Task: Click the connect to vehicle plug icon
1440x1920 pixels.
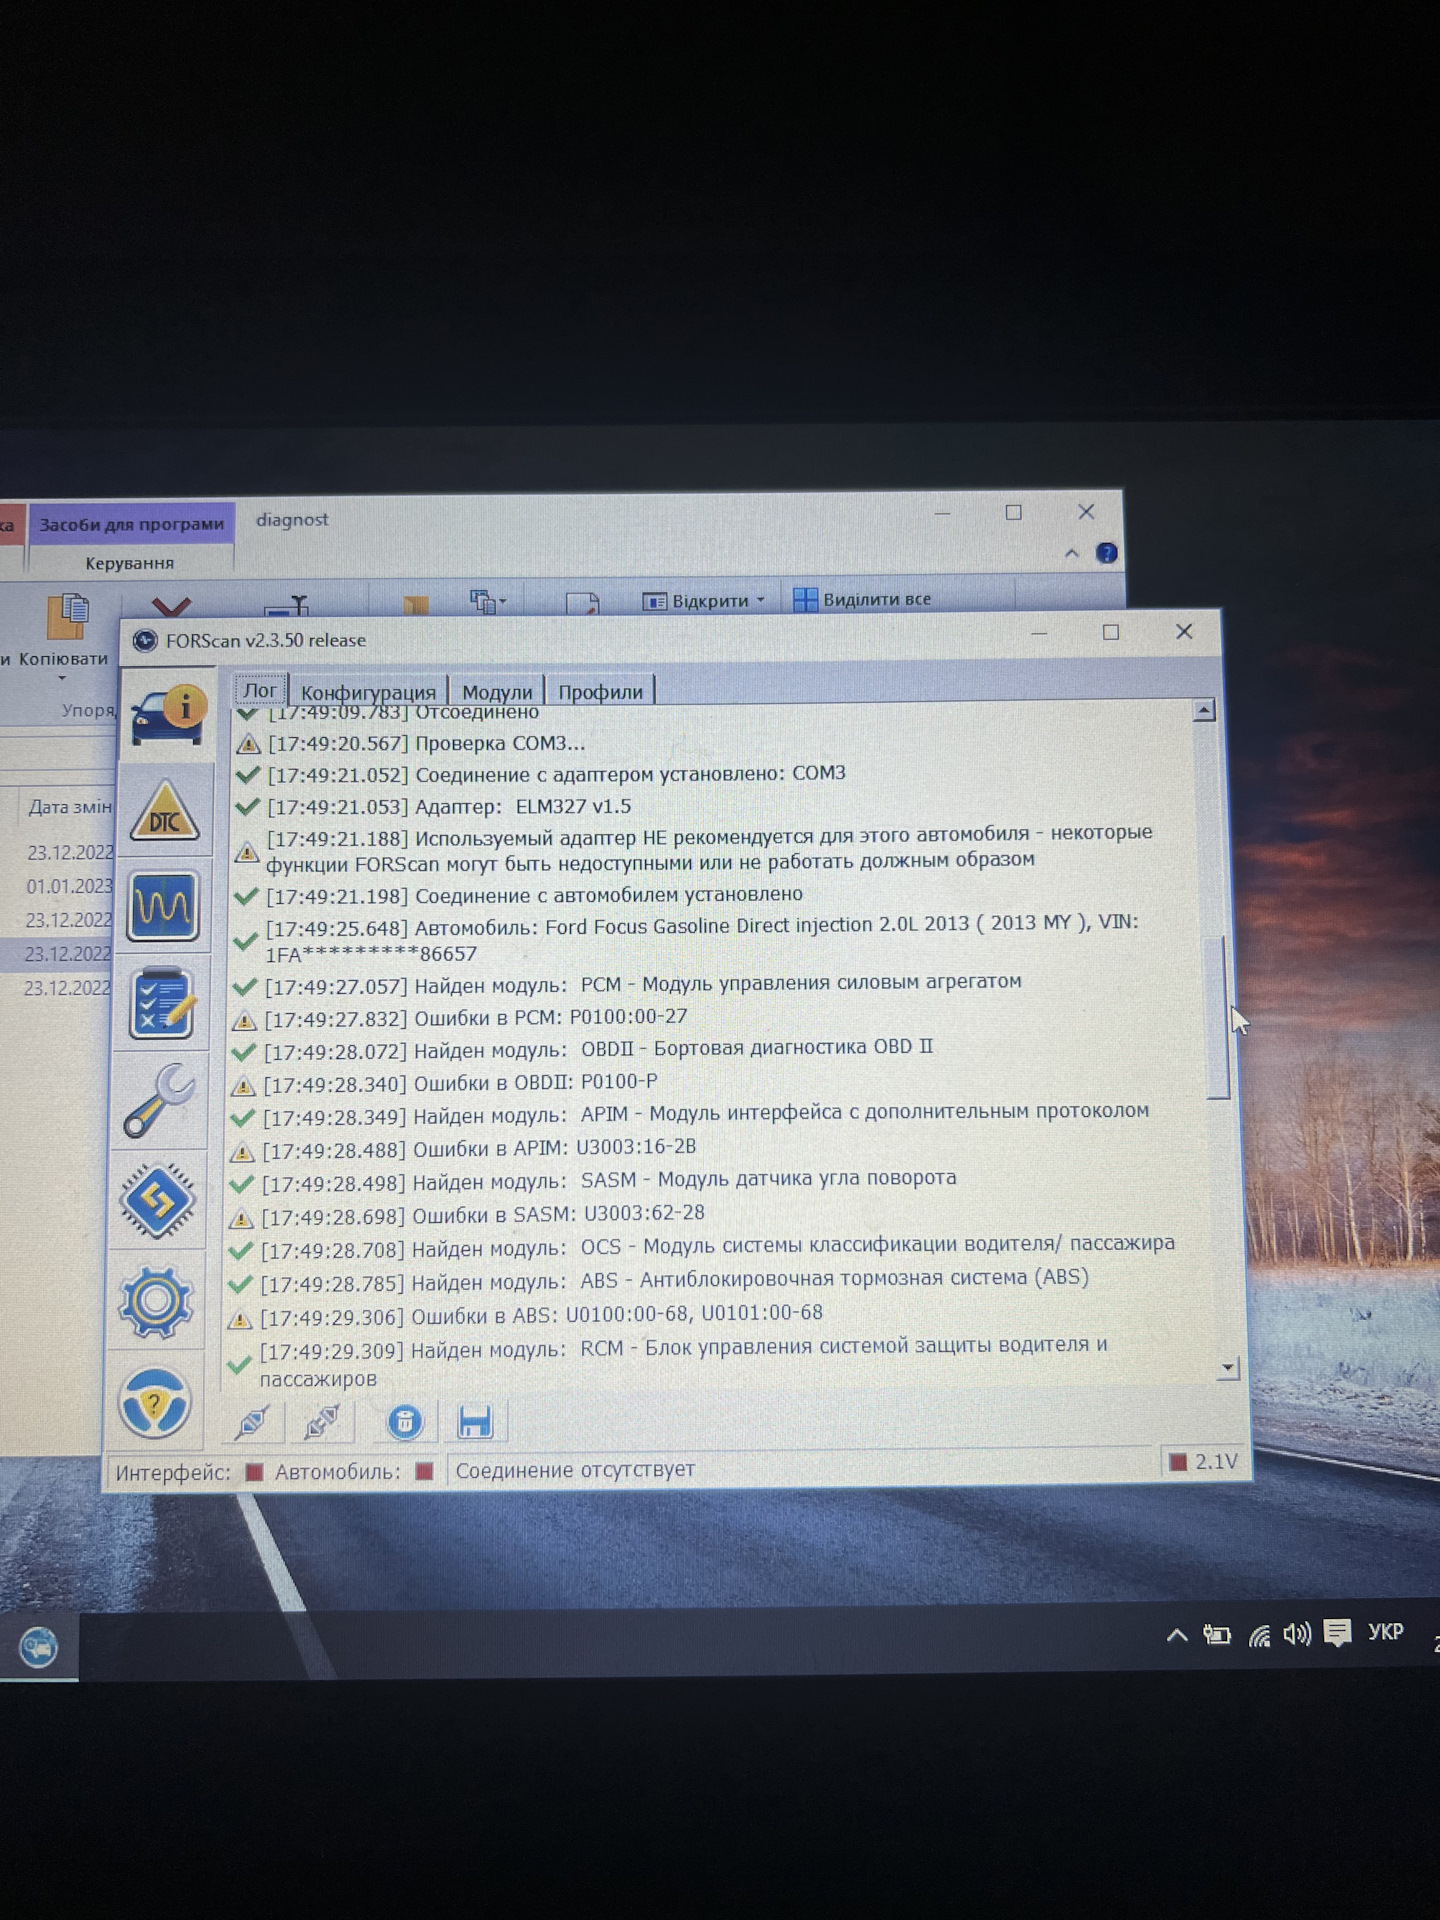Action: pos(252,1422)
